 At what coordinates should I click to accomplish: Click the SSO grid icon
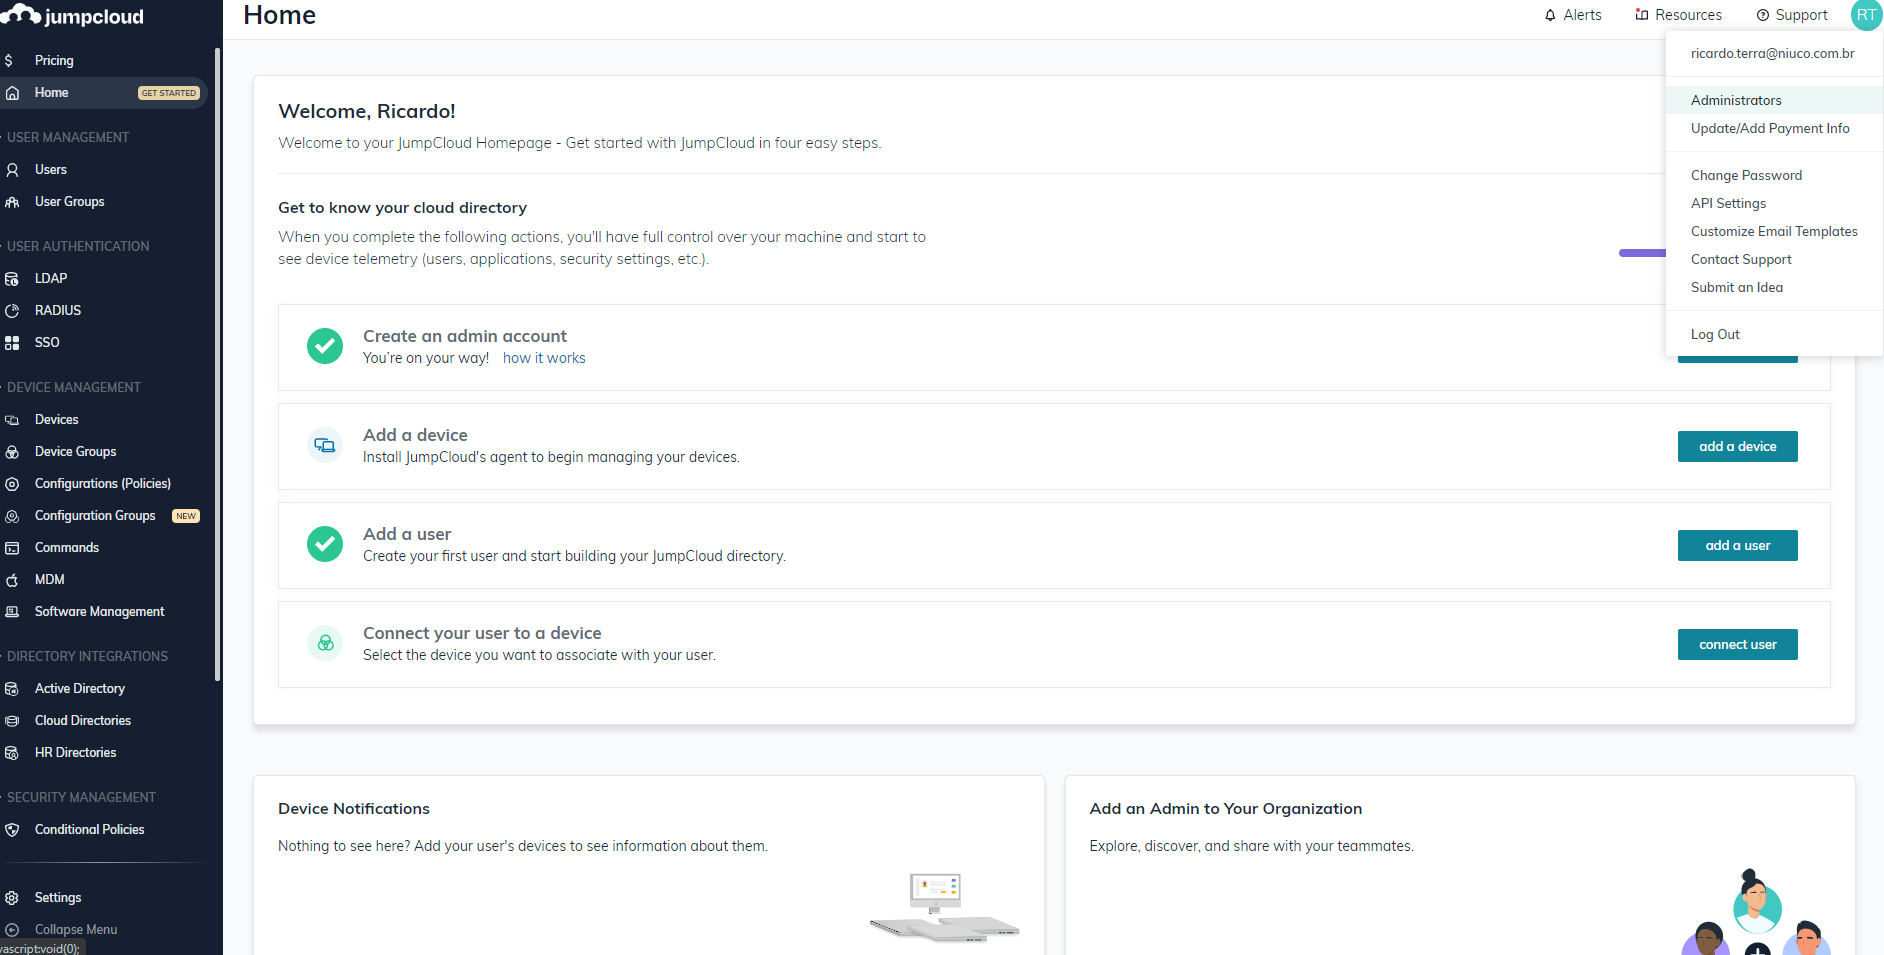coord(12,343)
